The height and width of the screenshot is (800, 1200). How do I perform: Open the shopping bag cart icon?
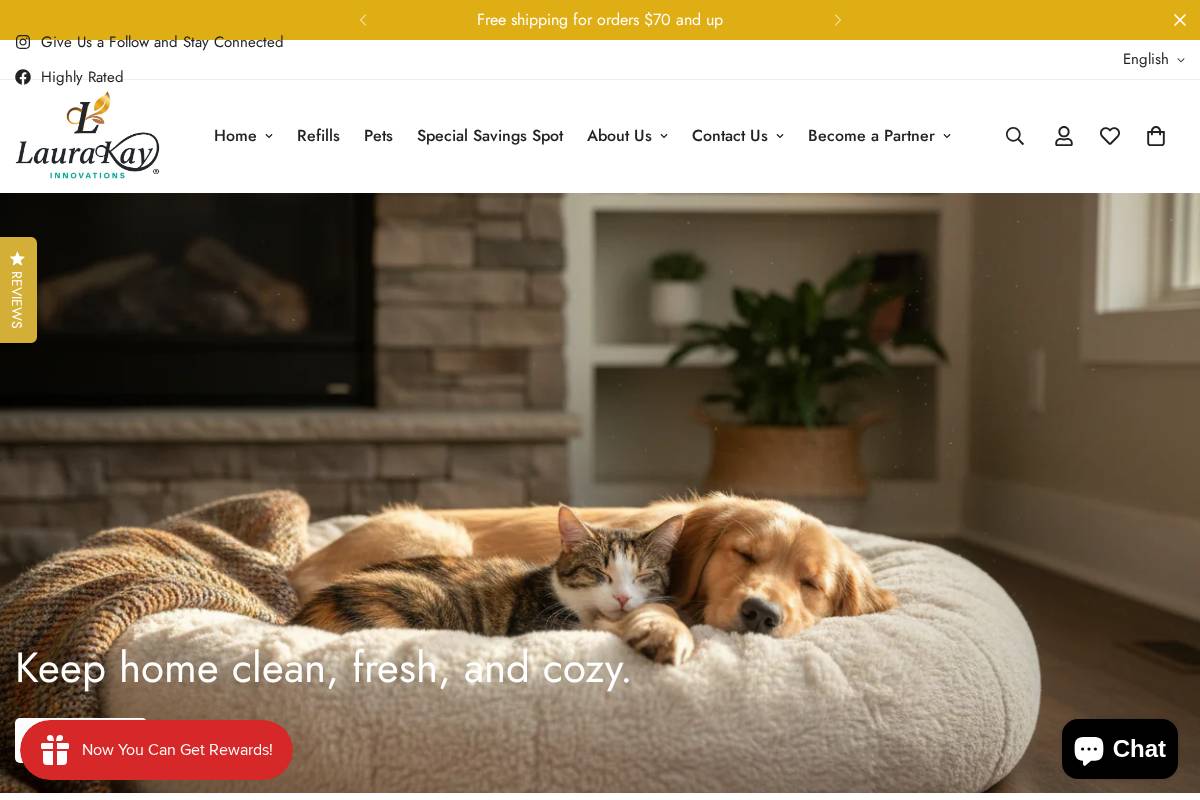click(1156, 136)
